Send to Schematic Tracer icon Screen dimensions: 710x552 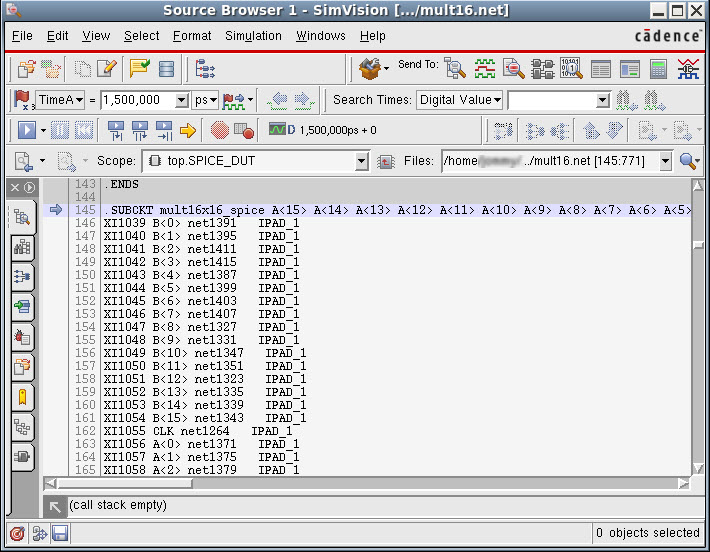[x=543, y=69]
